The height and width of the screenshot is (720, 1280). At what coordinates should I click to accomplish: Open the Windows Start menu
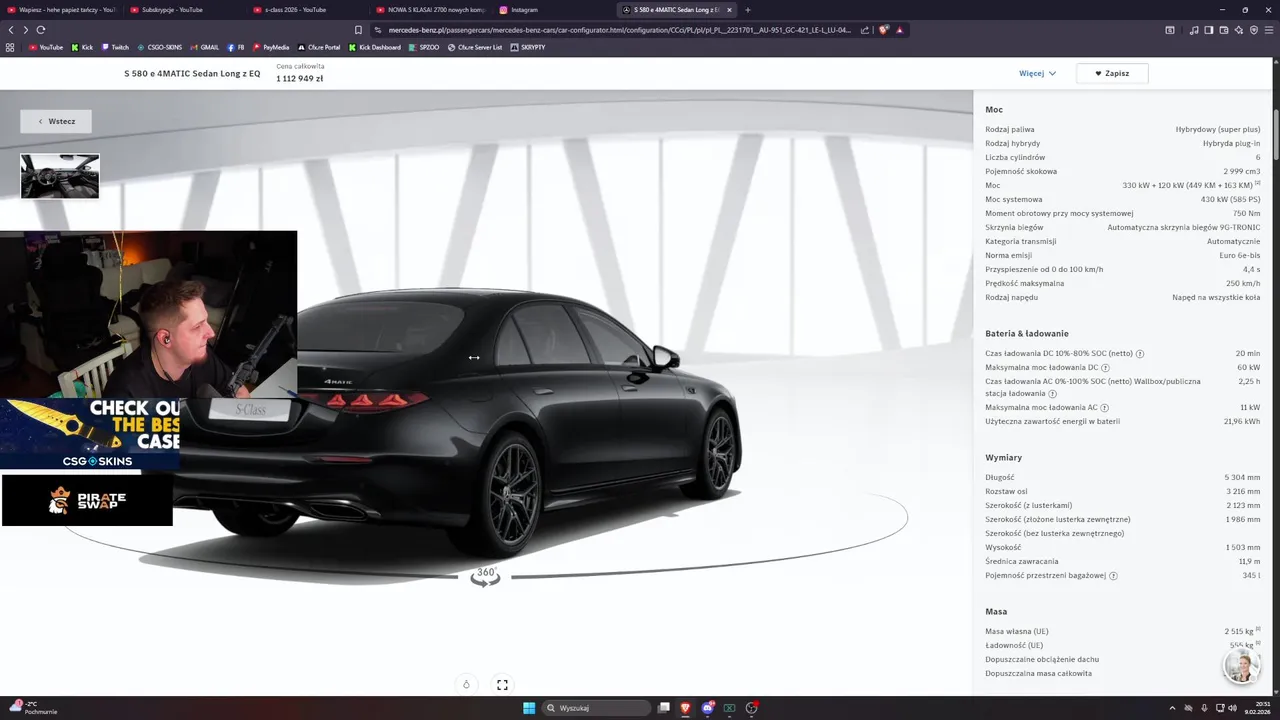(528, 708)
